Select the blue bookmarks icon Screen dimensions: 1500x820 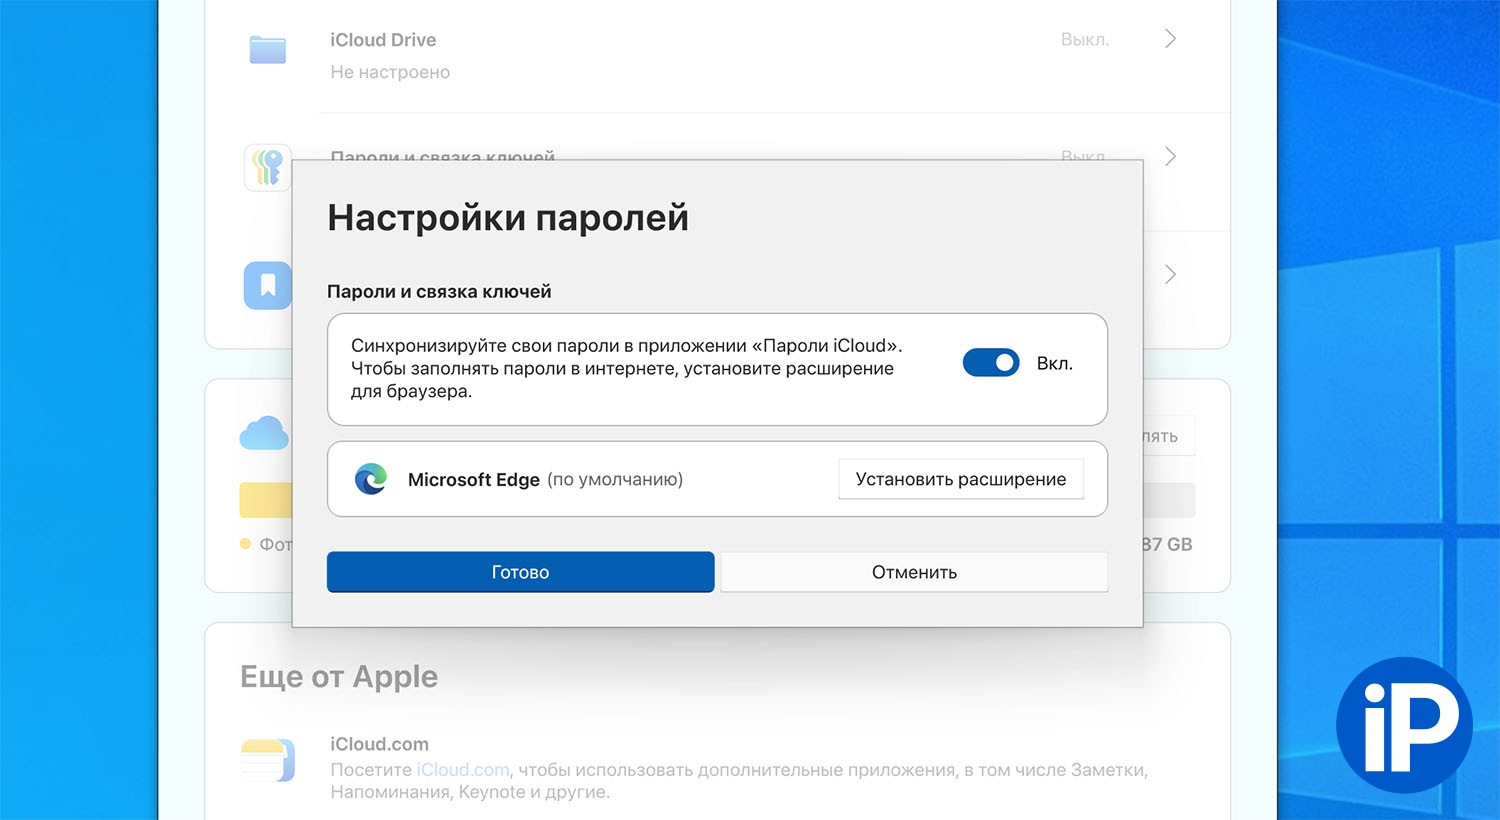268,285
